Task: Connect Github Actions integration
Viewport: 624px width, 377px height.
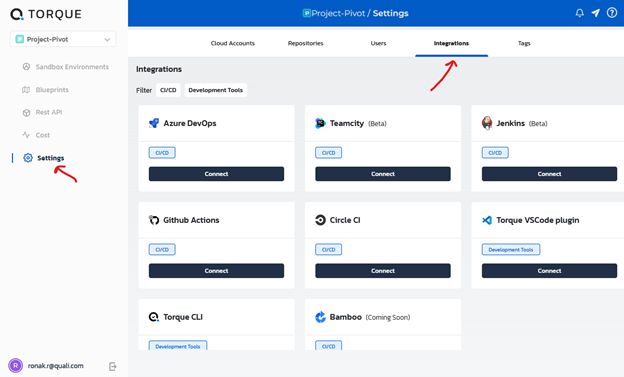Action: 216,271
